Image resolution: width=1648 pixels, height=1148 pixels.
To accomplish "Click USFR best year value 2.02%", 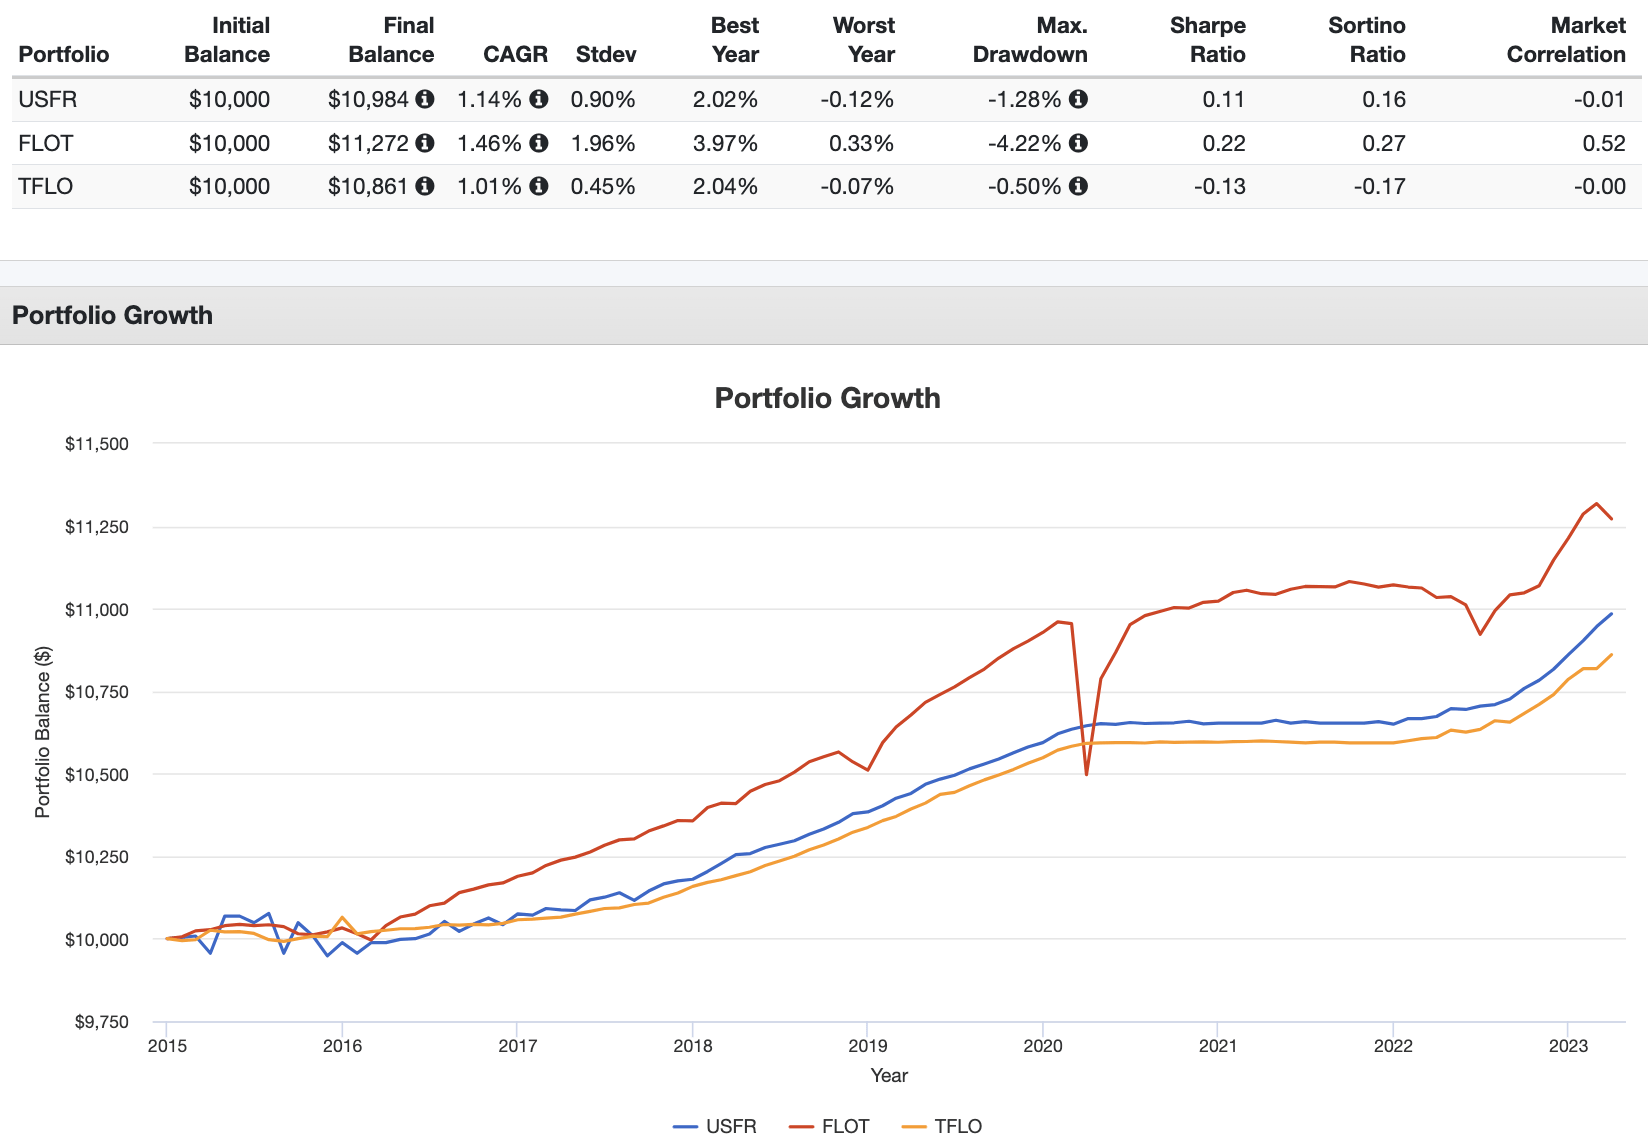I will 725,99.
